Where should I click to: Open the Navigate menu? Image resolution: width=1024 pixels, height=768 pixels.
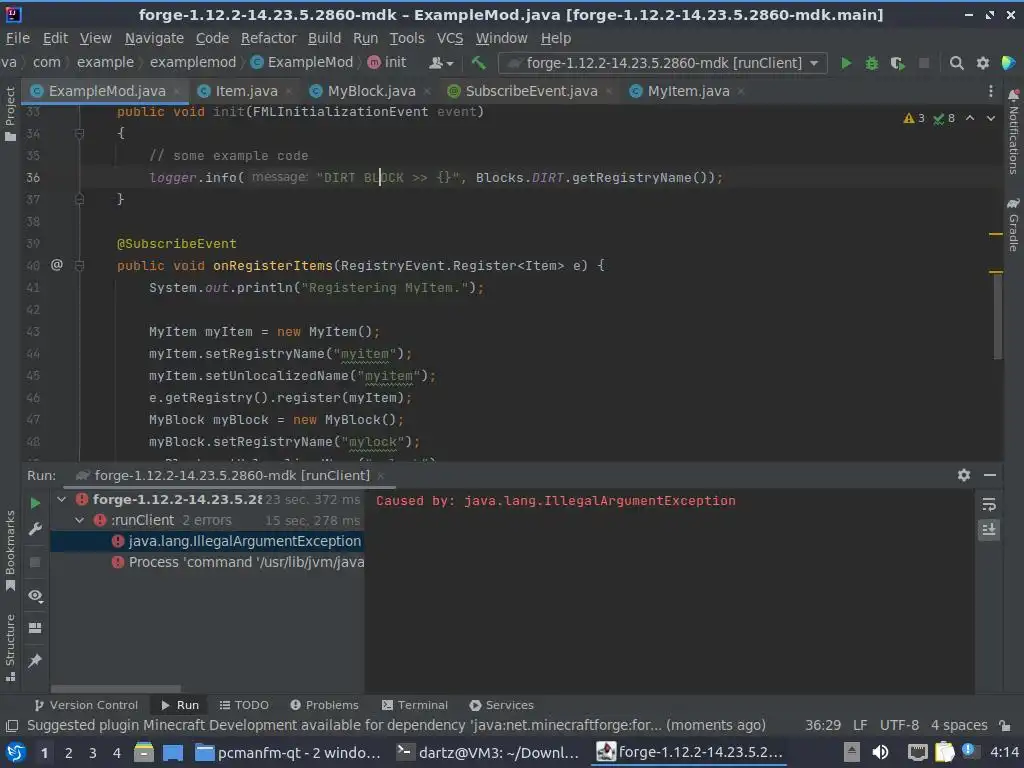(x=154, y=39)
